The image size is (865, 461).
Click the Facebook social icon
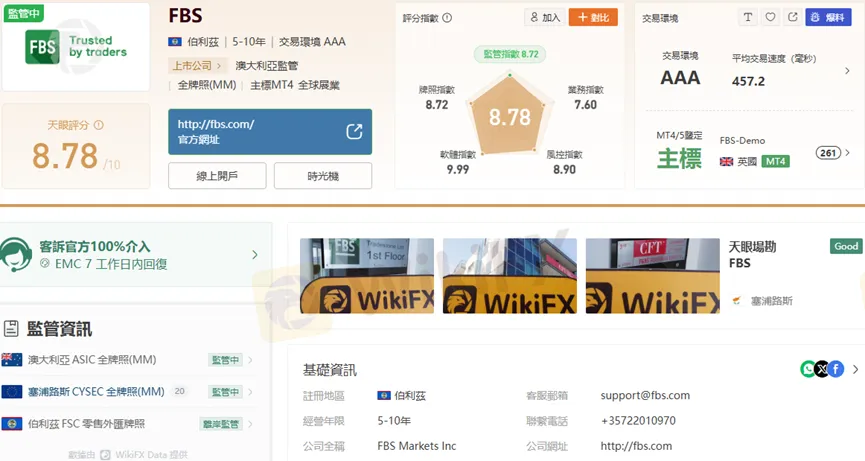(836, 369)
